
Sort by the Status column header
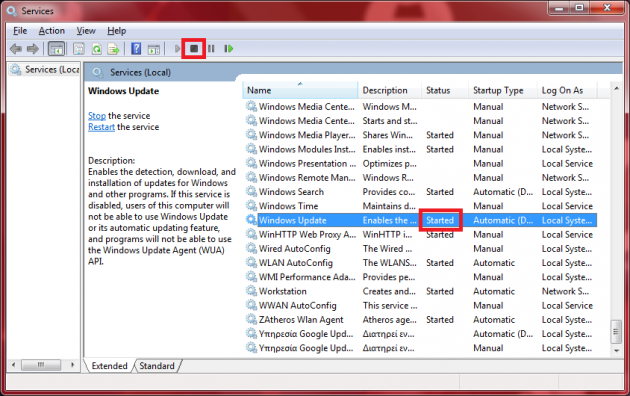445,90
